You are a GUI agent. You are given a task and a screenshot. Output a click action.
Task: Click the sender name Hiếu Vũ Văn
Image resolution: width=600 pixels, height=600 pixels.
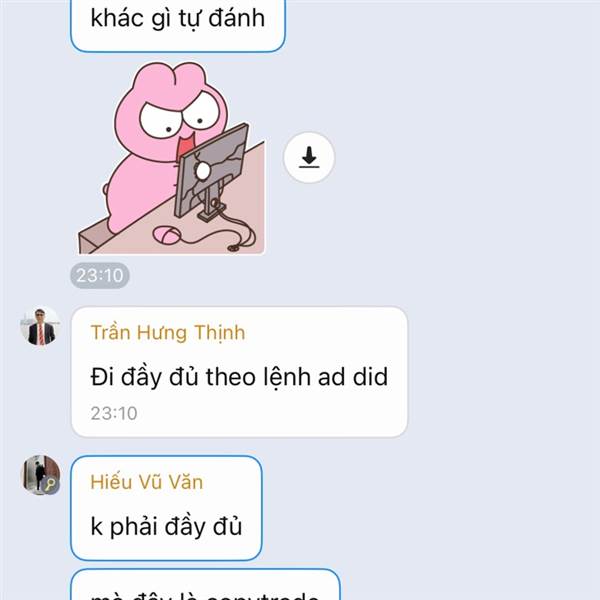(x=147, y=482)
